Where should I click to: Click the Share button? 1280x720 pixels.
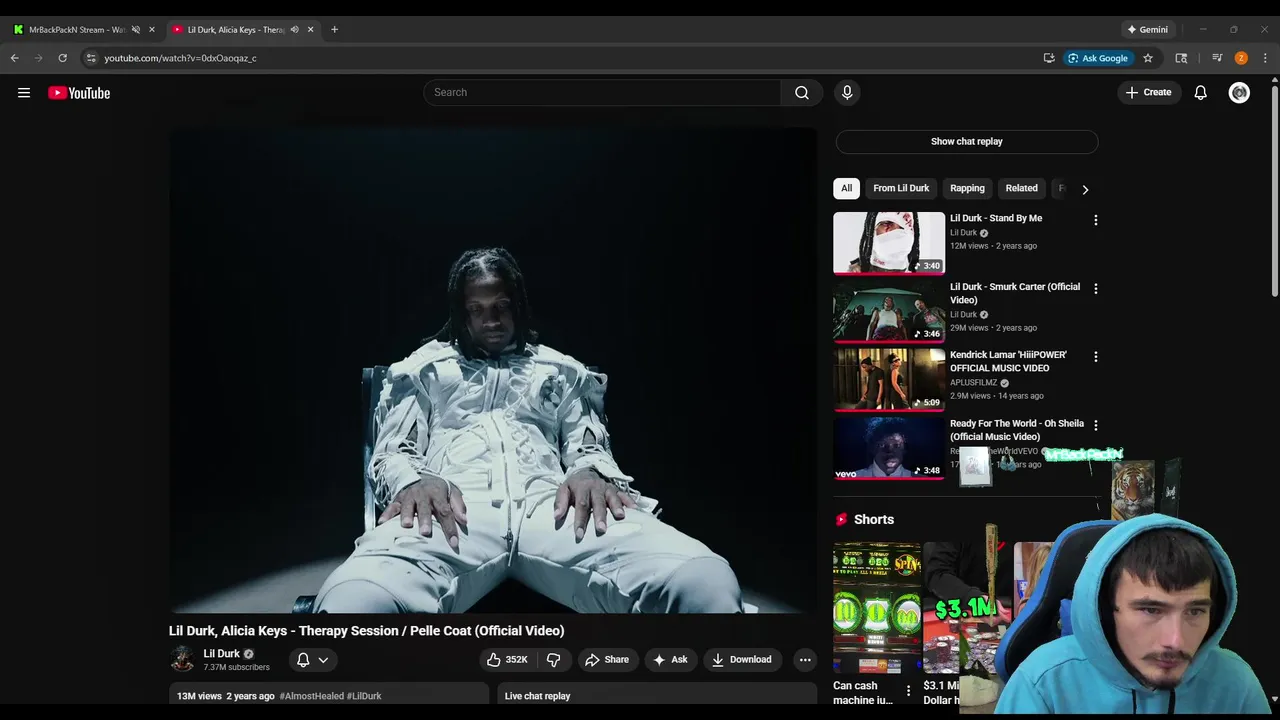pos(607,659)
